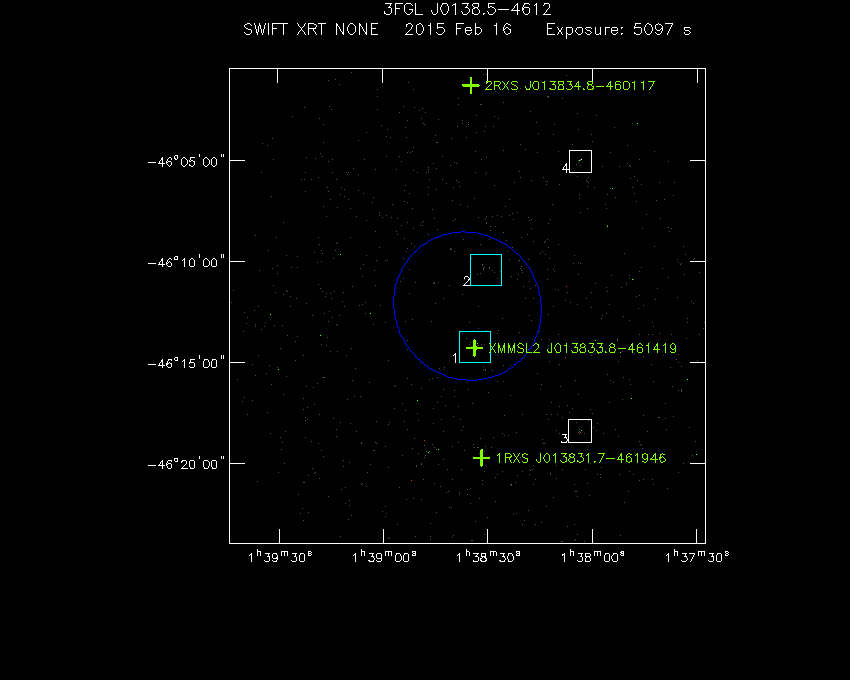Click declination label -46°05'00"
Image resolution: width=850 pixels, height=680 pixels.
[x=186, y=162]
